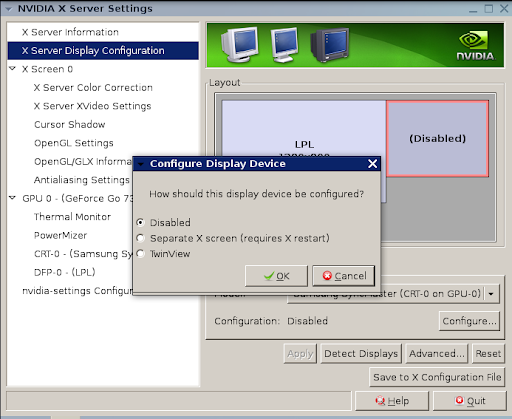Click 'How should this display device' prompt

(256, 194)
